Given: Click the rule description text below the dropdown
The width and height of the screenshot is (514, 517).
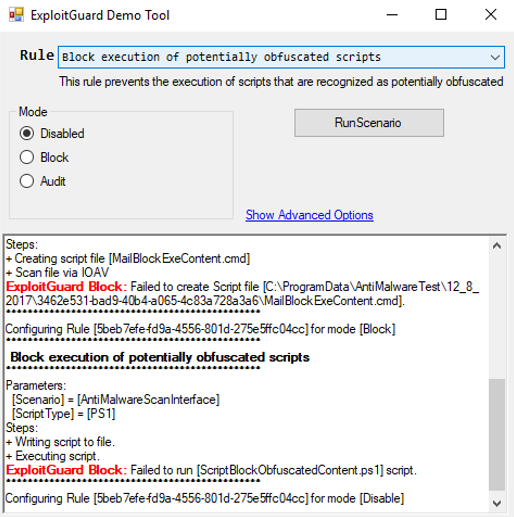Looking at the screenshot, I should click(281, 82).
